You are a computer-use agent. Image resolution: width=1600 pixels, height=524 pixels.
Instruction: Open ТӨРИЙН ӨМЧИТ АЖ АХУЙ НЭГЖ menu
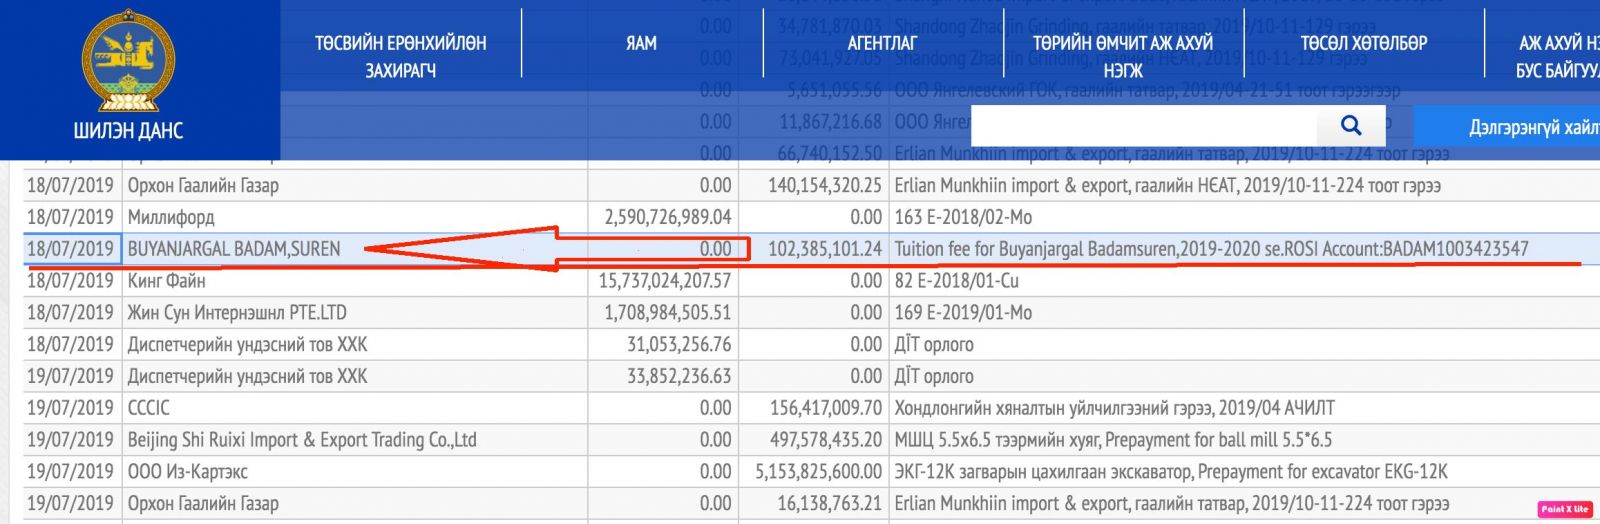tap(1122, 56)
